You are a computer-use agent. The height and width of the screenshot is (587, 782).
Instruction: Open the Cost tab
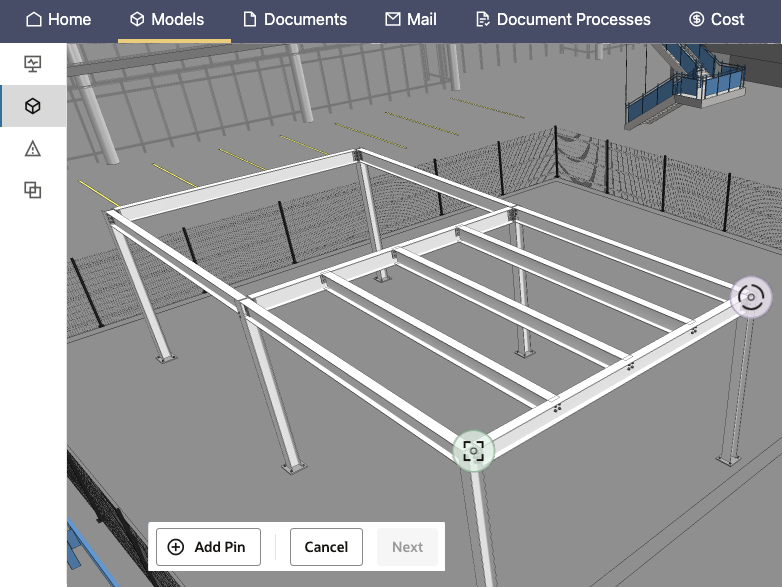pyautogui.click(x=716, y=19)
